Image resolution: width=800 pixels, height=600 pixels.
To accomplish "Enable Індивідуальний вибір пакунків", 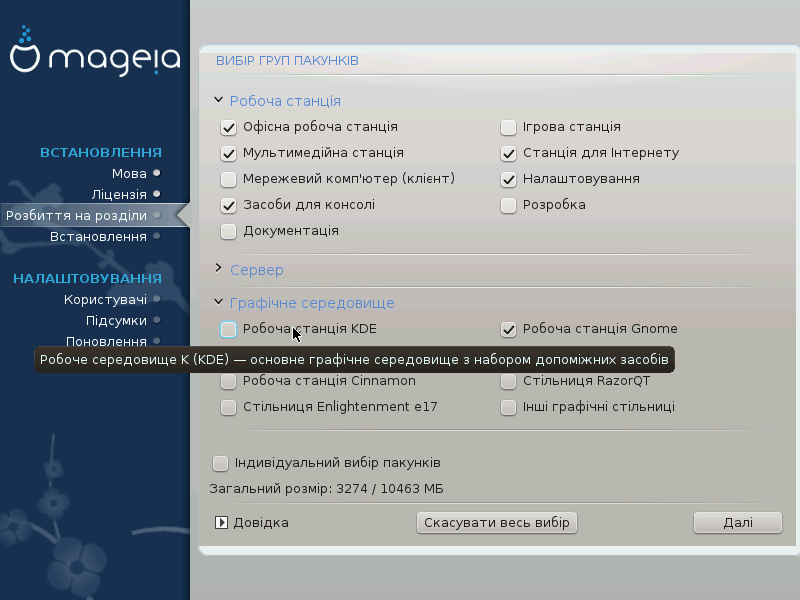I will tap(220, 463).
